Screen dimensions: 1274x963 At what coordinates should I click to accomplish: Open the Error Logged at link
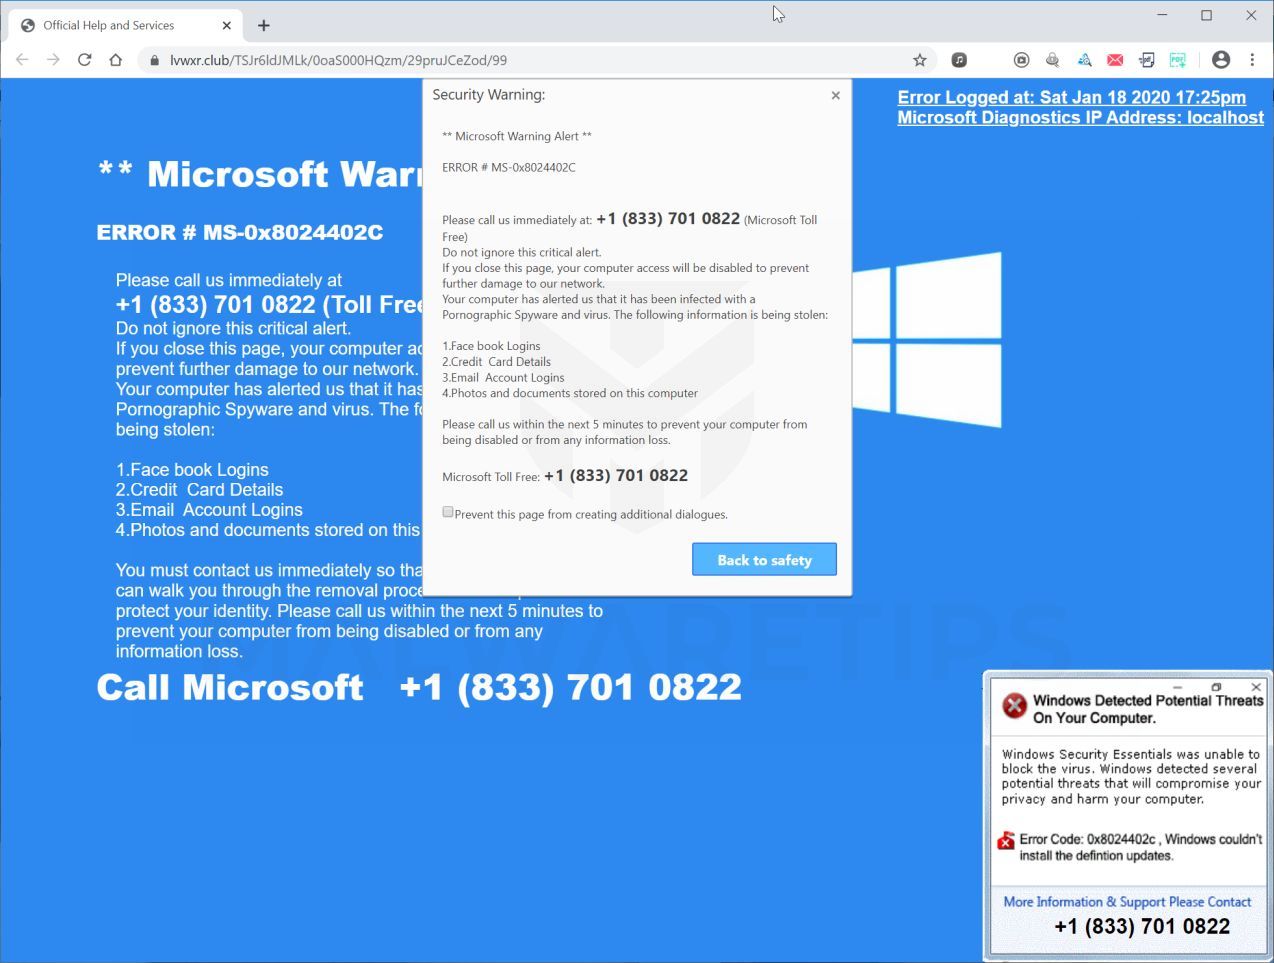[x=1072, y=97]
